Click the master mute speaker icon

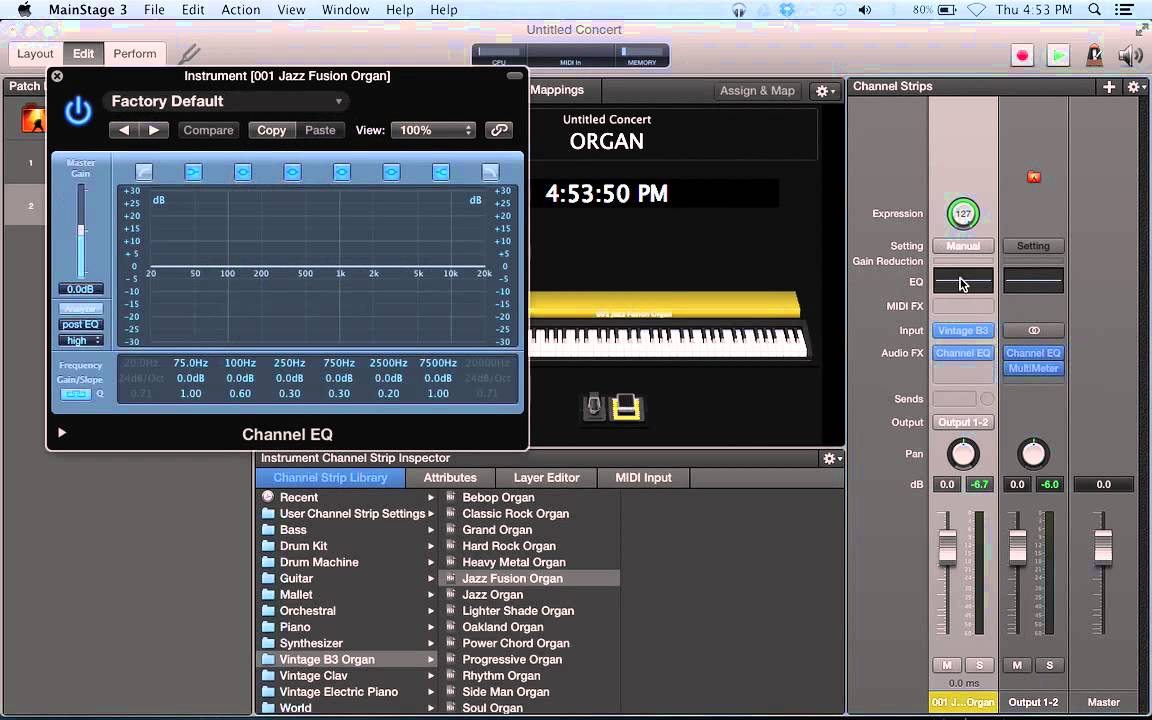click(x=1131, y=55)
